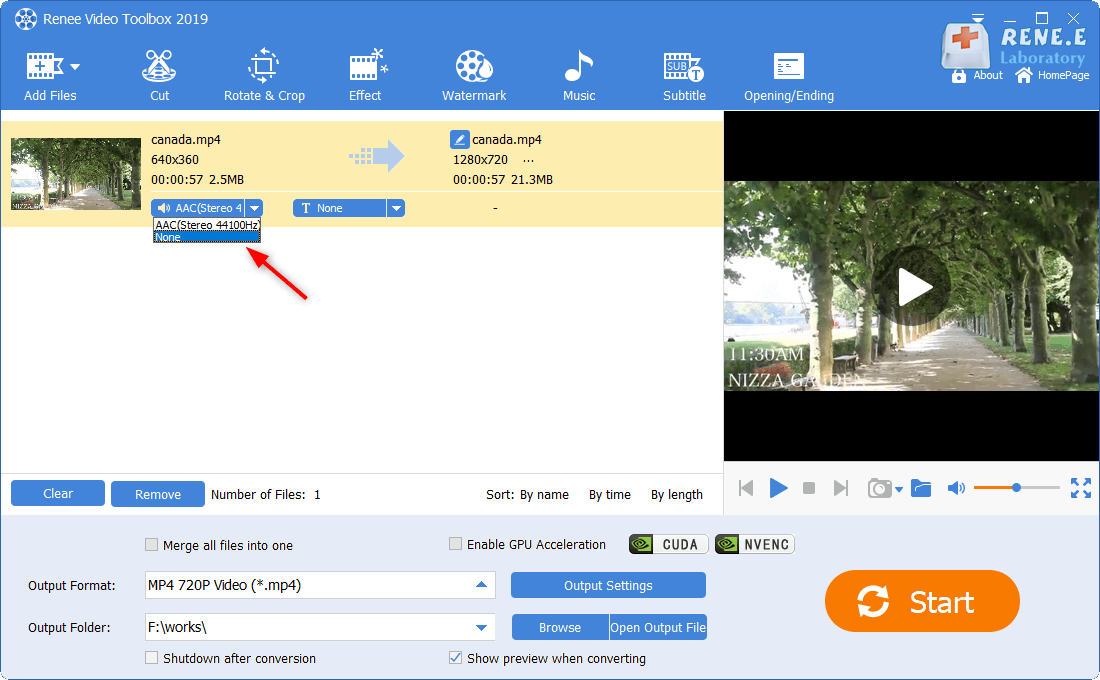The height and width of the screenshot is (680, 1100).
Task: Uncheck Show preview when converting
Action: click(x=455, y=658)
